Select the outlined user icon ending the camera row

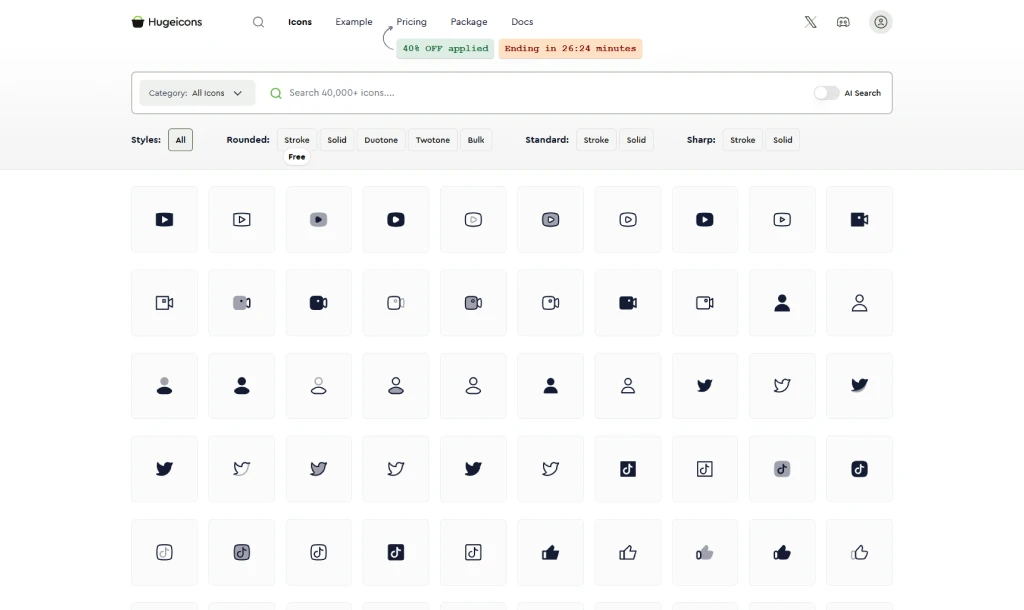pyautogui.click(x=859, y=303)
